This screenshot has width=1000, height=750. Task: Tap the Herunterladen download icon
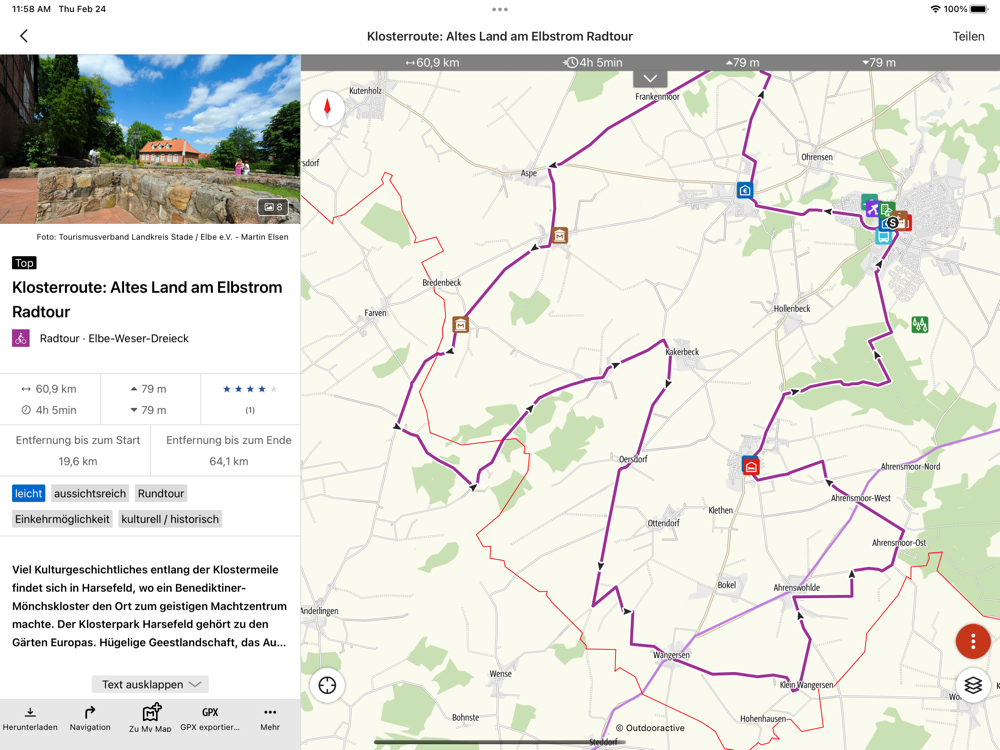(30, 718)
